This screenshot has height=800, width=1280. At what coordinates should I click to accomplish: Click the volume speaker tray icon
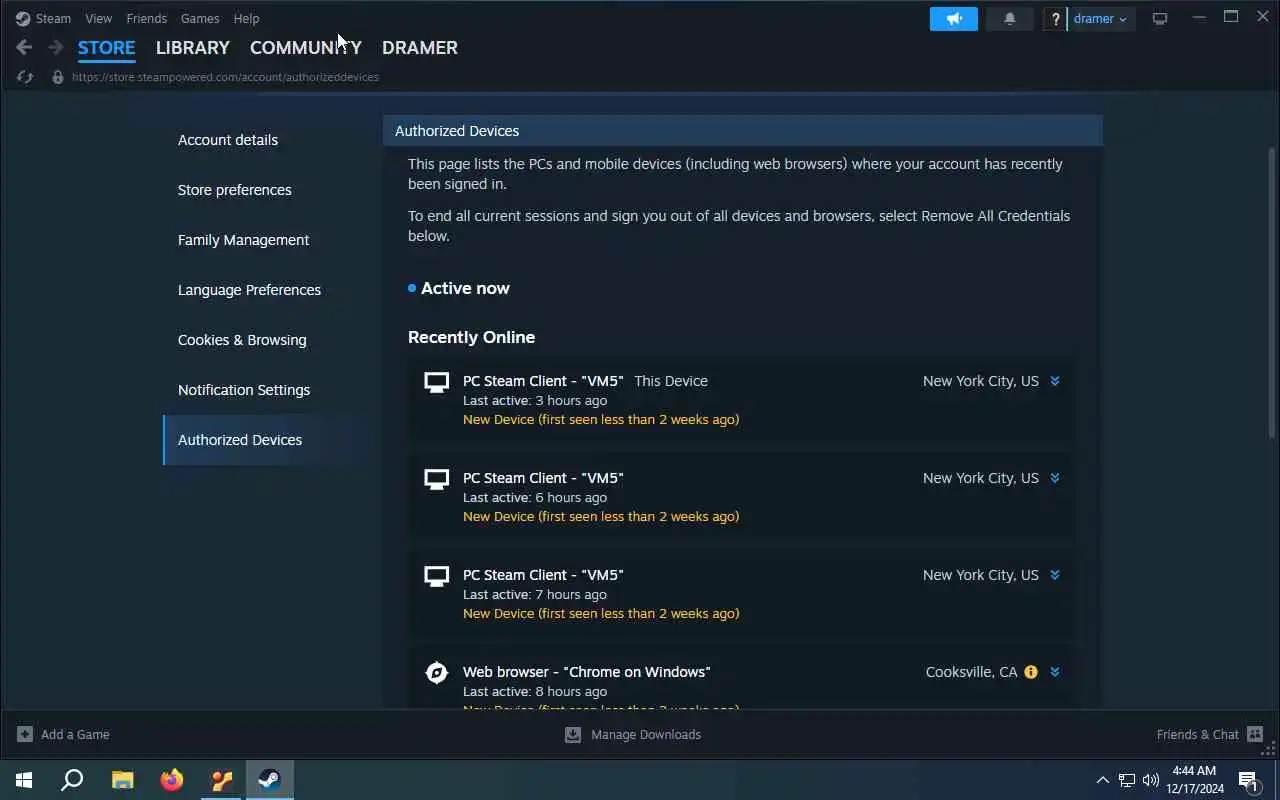click(1151, 780)
